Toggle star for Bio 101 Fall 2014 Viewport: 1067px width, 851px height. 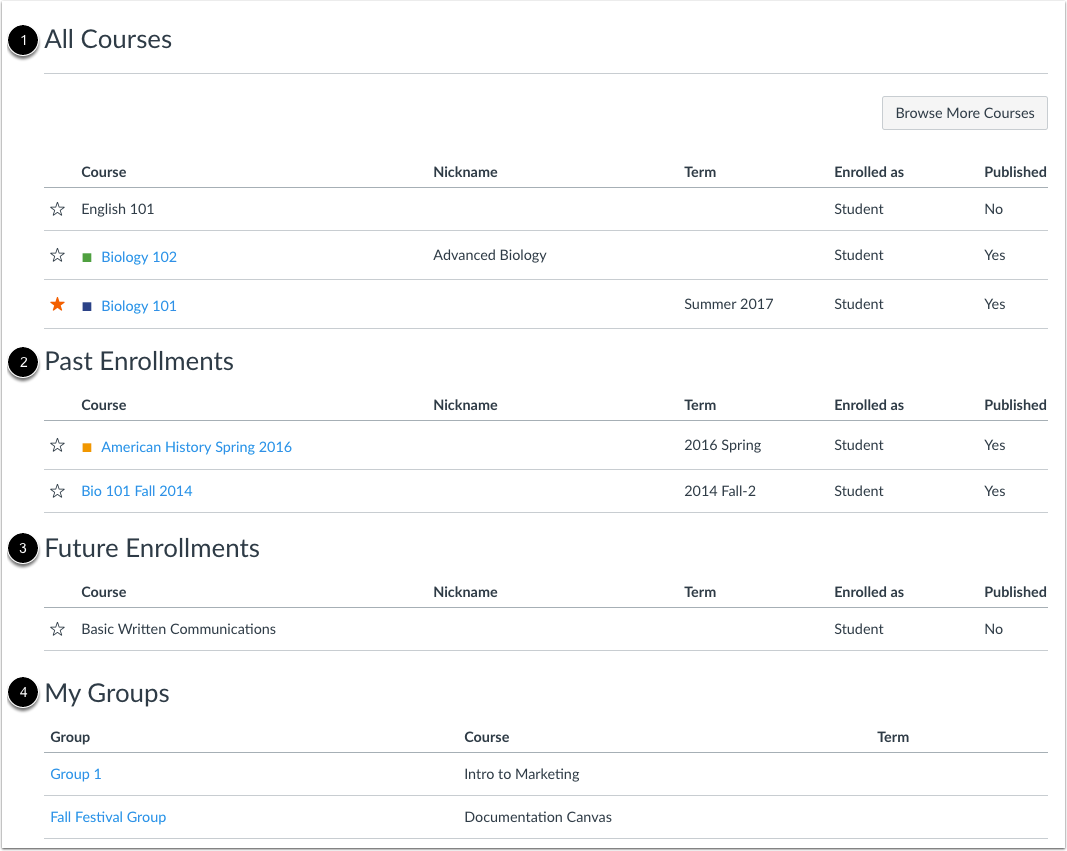coord(57,491)
